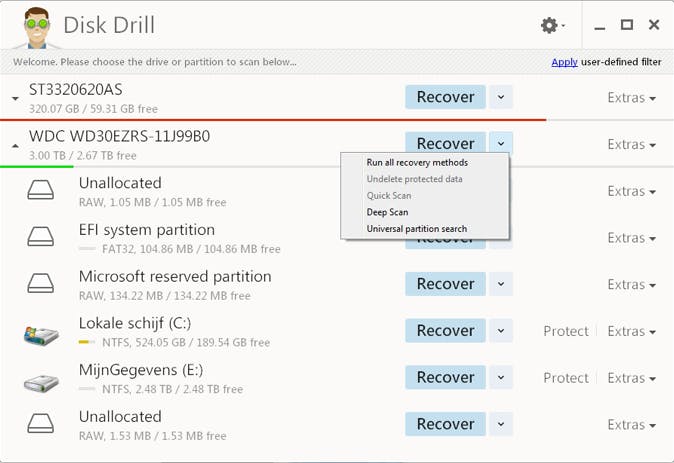Screen dimensions: 674x463
Task: Open Extras menu for MijnGegevens (E:)
Action: point(631,378)
